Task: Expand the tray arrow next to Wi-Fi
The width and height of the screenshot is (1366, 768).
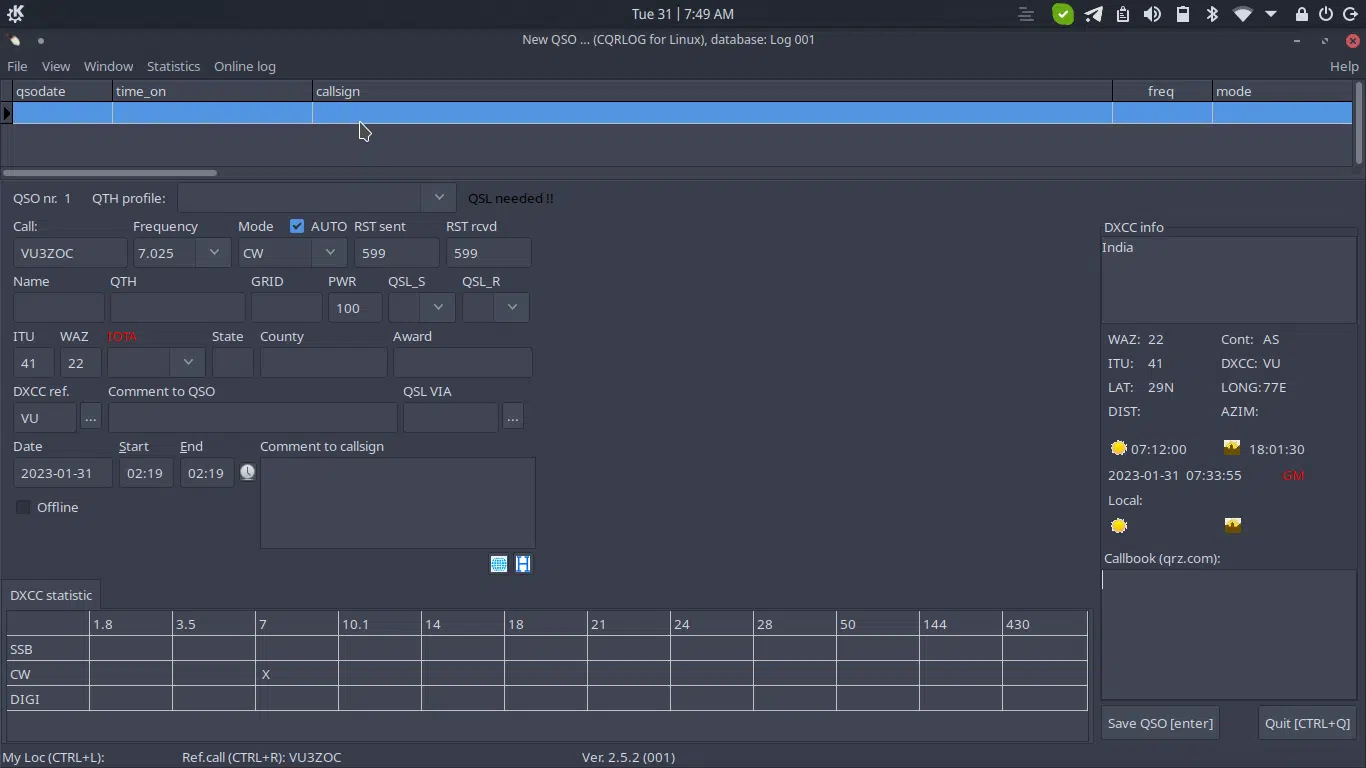Action: (1271, 14)
